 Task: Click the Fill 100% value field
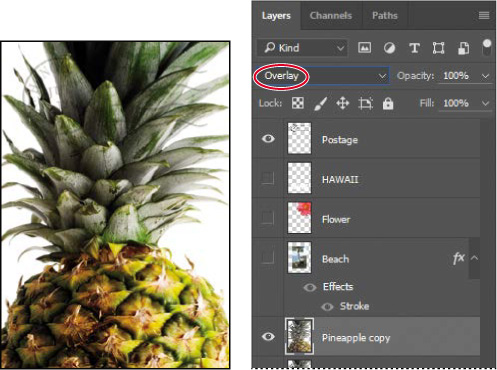[456, 103]
